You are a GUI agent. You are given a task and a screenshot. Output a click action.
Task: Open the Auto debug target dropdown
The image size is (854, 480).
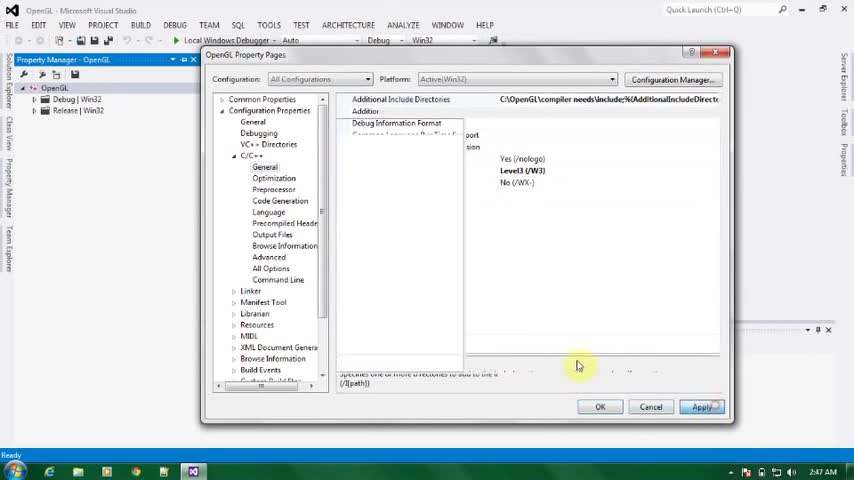click(321, 40)
